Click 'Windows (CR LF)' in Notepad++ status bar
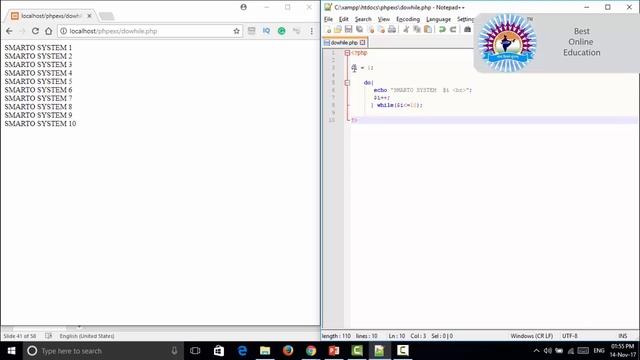 pyautogui.click(x=531, y=336)
